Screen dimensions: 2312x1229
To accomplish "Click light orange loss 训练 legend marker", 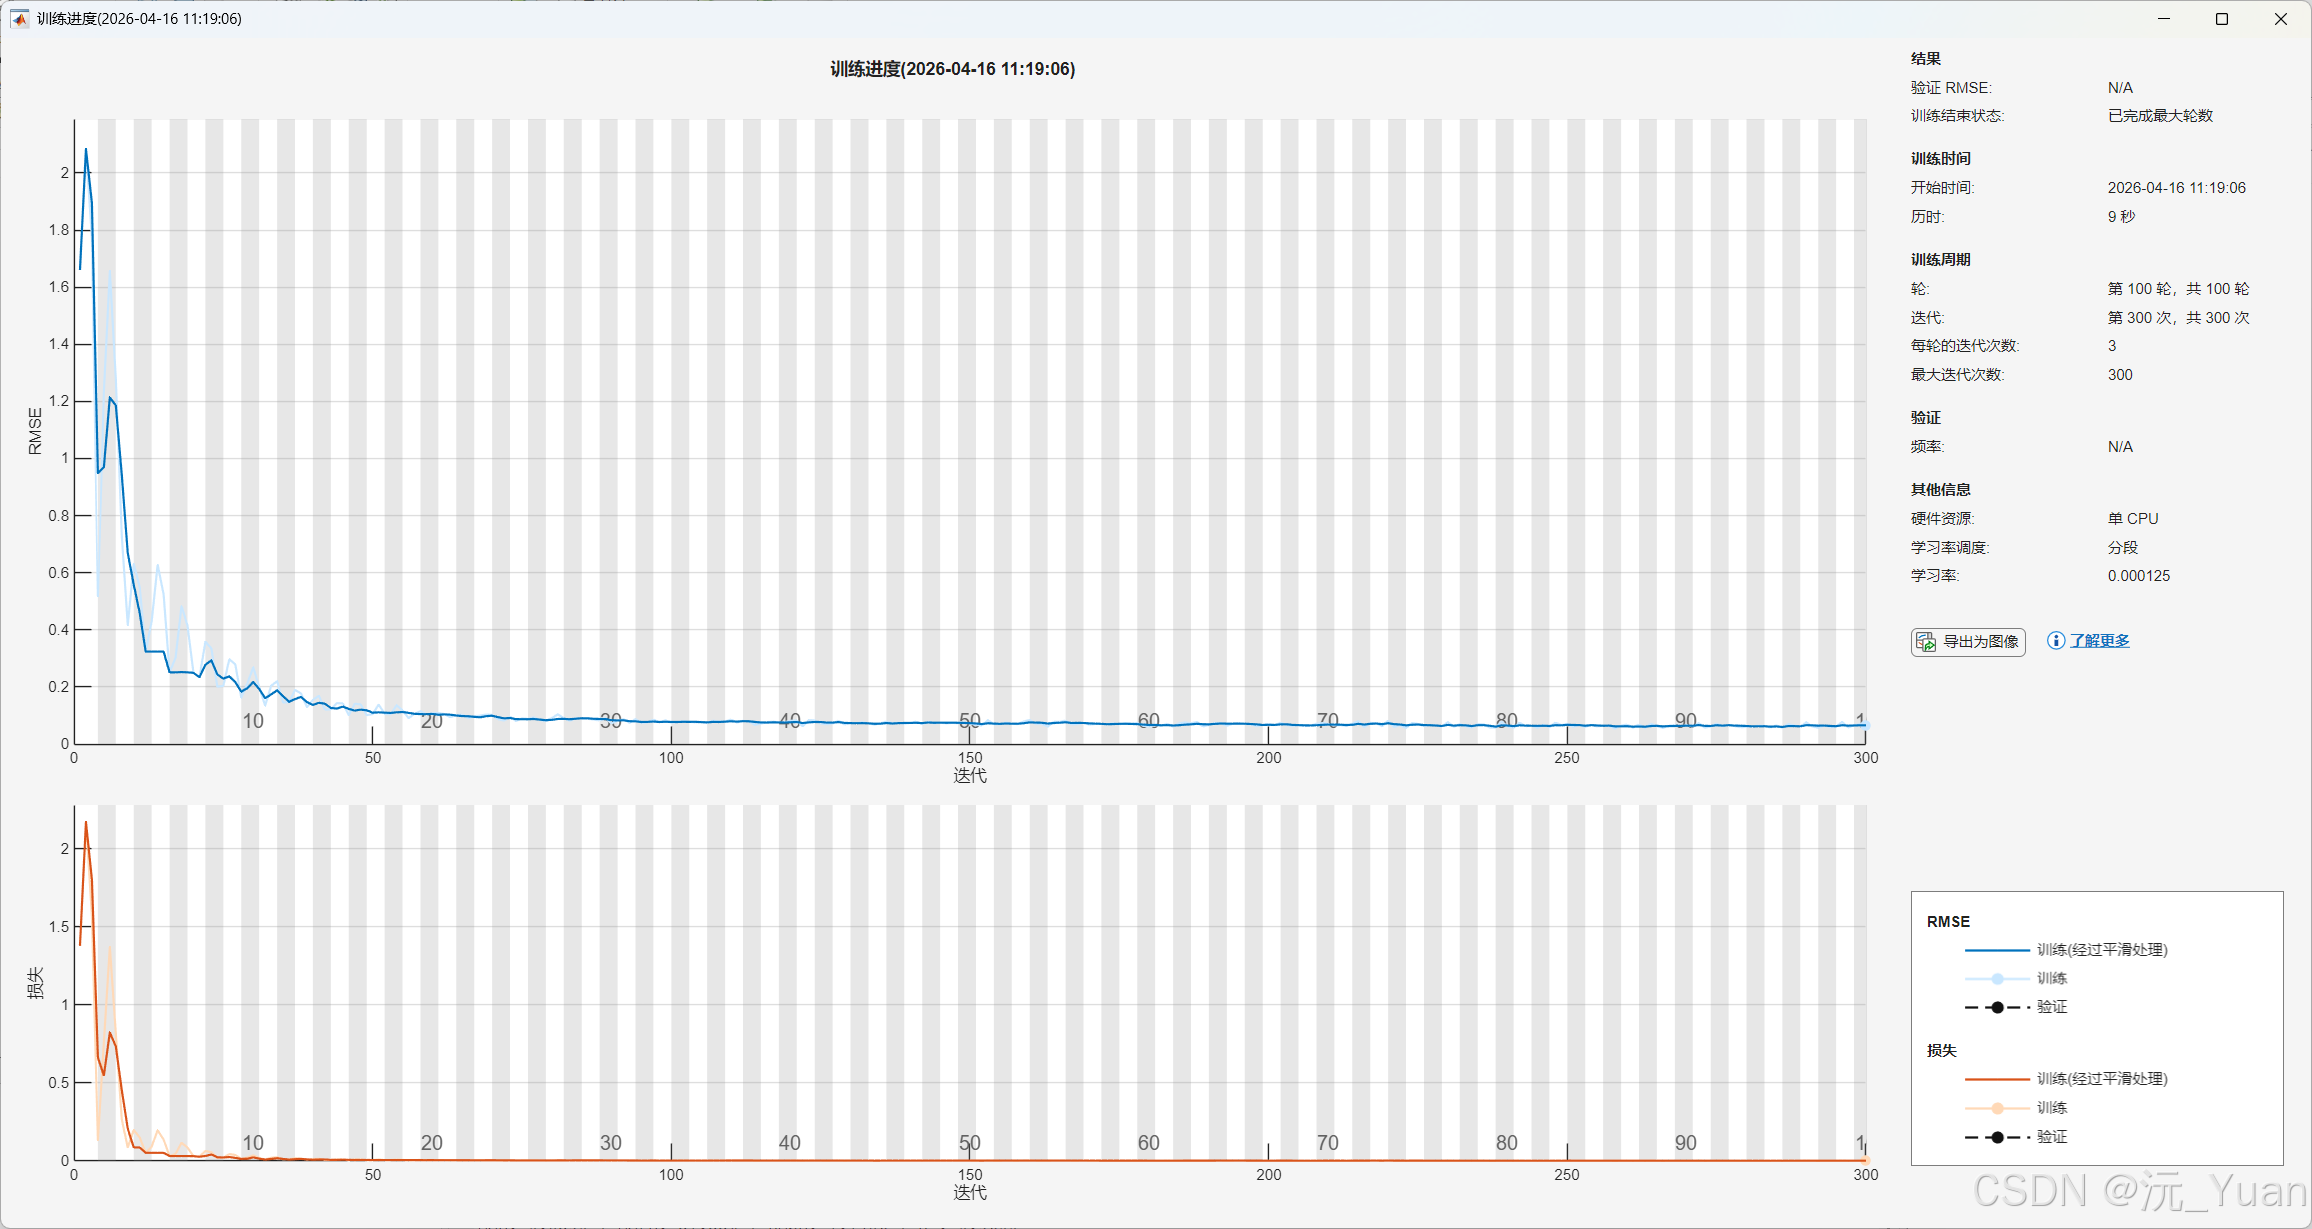I will point(1997,1108).
